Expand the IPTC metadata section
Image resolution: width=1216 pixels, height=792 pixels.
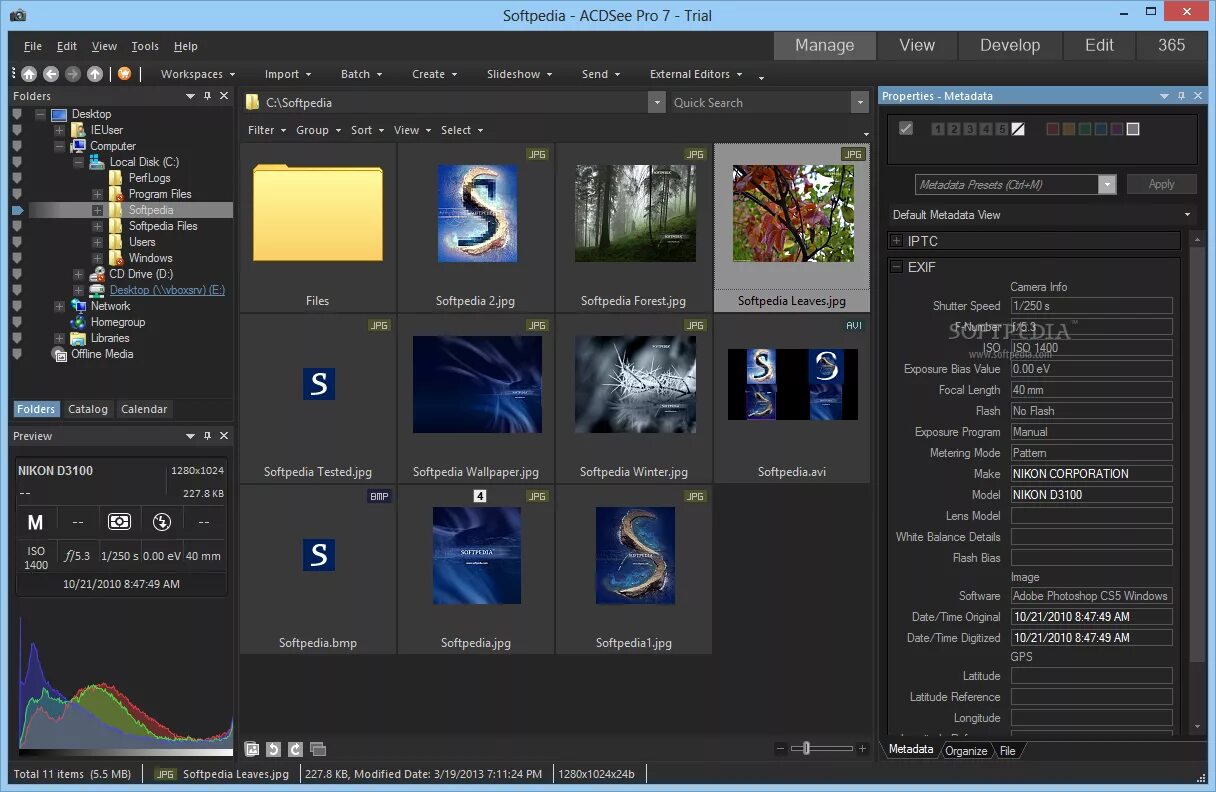pyautogui.click(x=895, y=241)
